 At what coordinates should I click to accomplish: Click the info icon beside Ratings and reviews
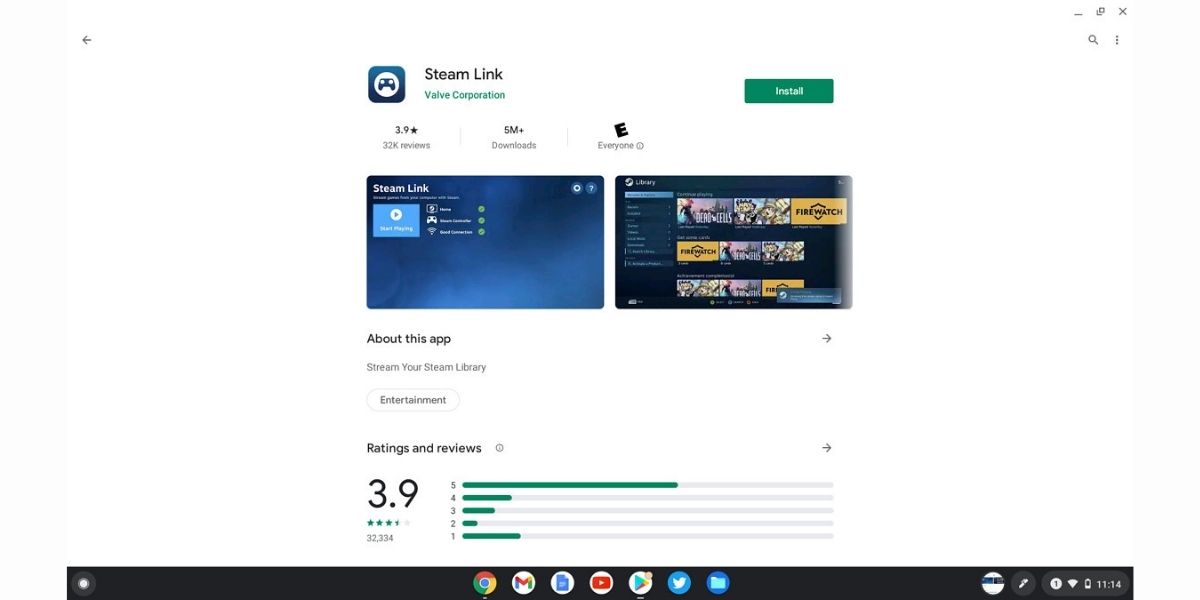pos(500,448)
